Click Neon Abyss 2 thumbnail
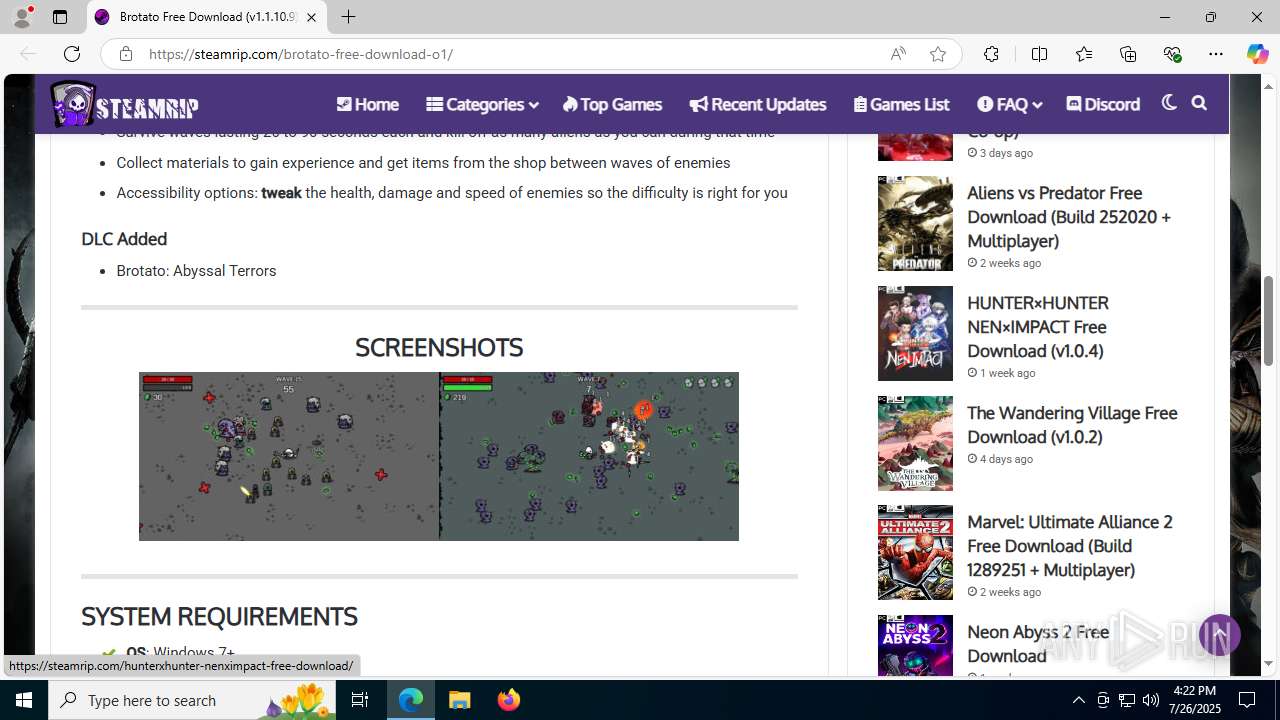The height and width of the screenshot is (720, 1280). pyautogui.click(x=915, y=646)
